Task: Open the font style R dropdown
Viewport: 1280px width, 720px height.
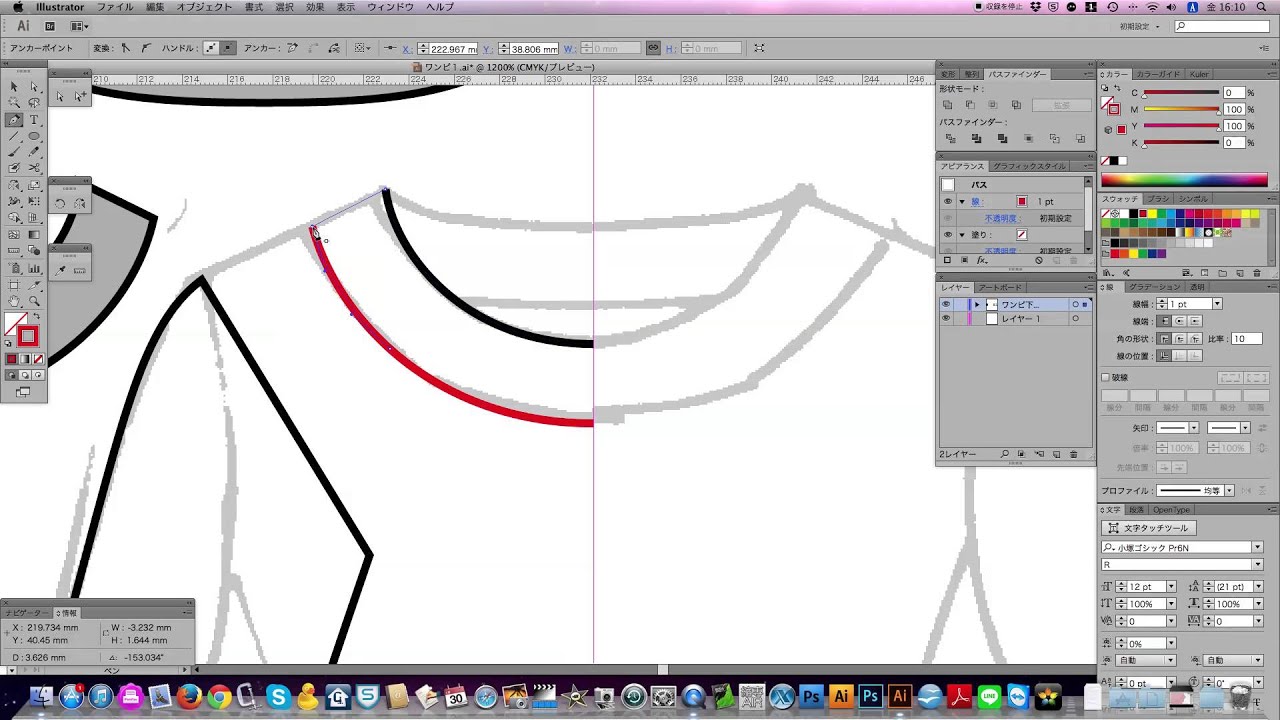Action: point(1257,565)
